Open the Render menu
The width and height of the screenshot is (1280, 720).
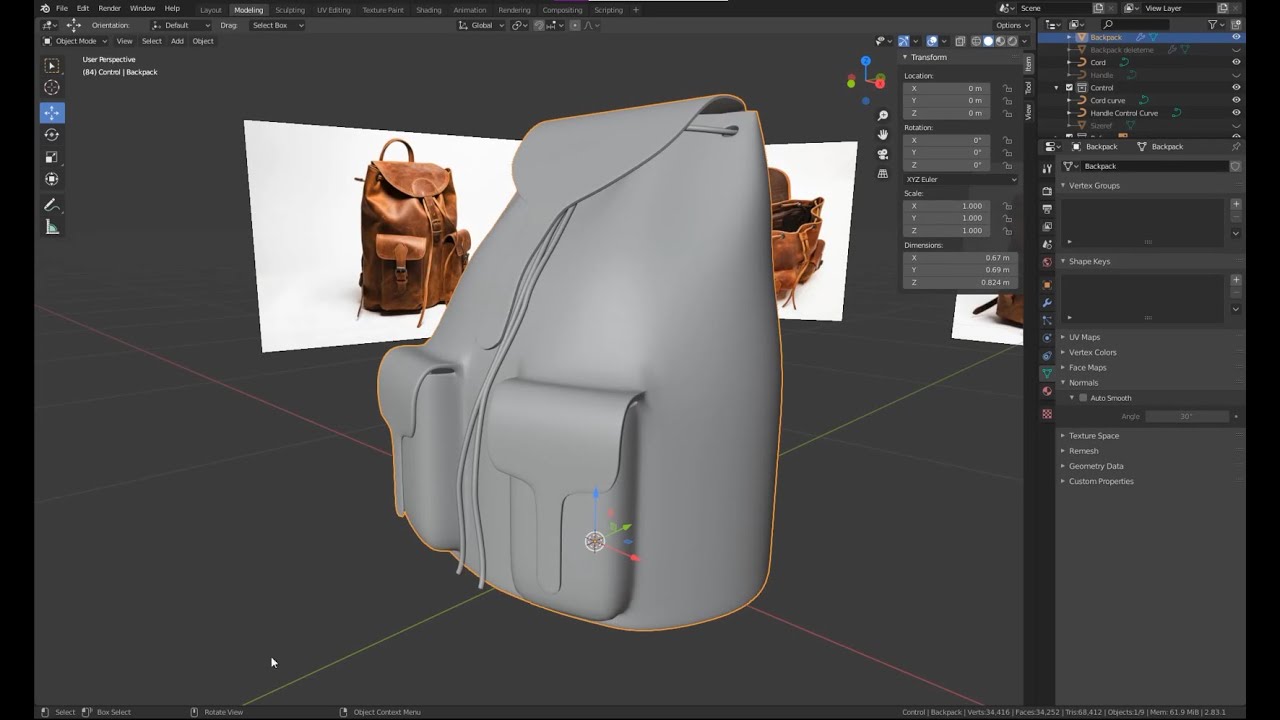[109, 9]
